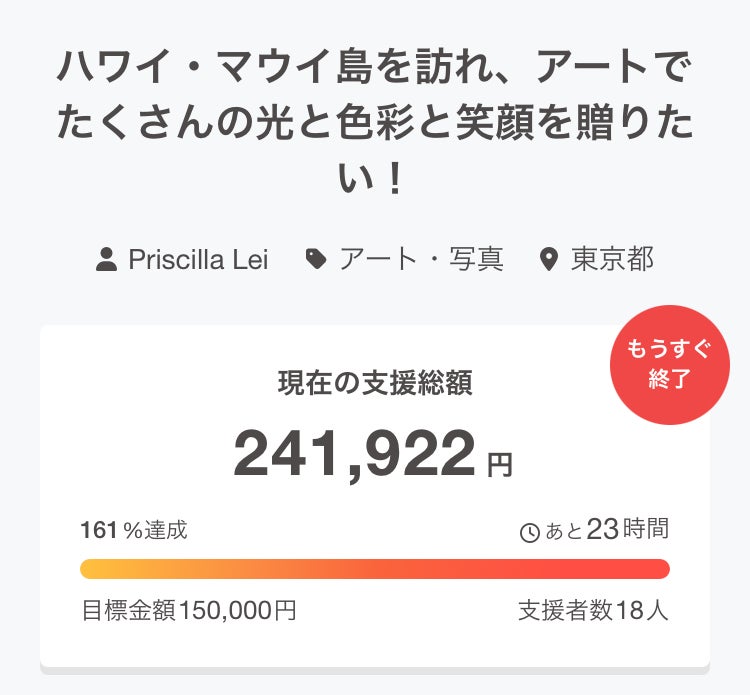750x695 pixels.
Task: Click the orange midpoint of the progress bar
Action: click(375, 569)
